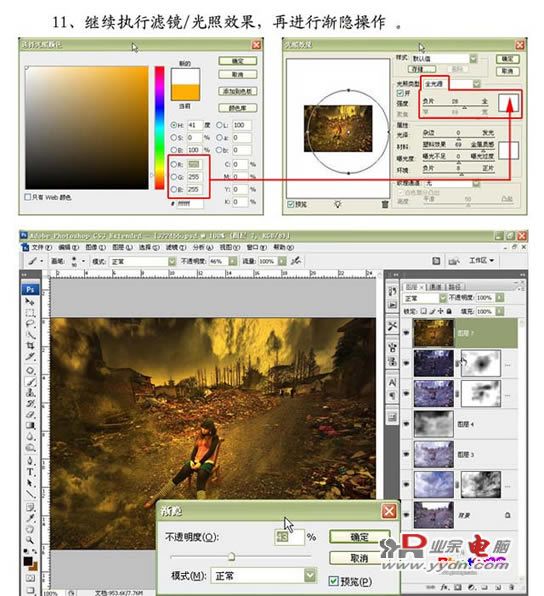Image resolution: width=544 pixels, height=596 pixels.
Task: Open the 滤镜 (T) menu
Action: [x=176, y=247]
